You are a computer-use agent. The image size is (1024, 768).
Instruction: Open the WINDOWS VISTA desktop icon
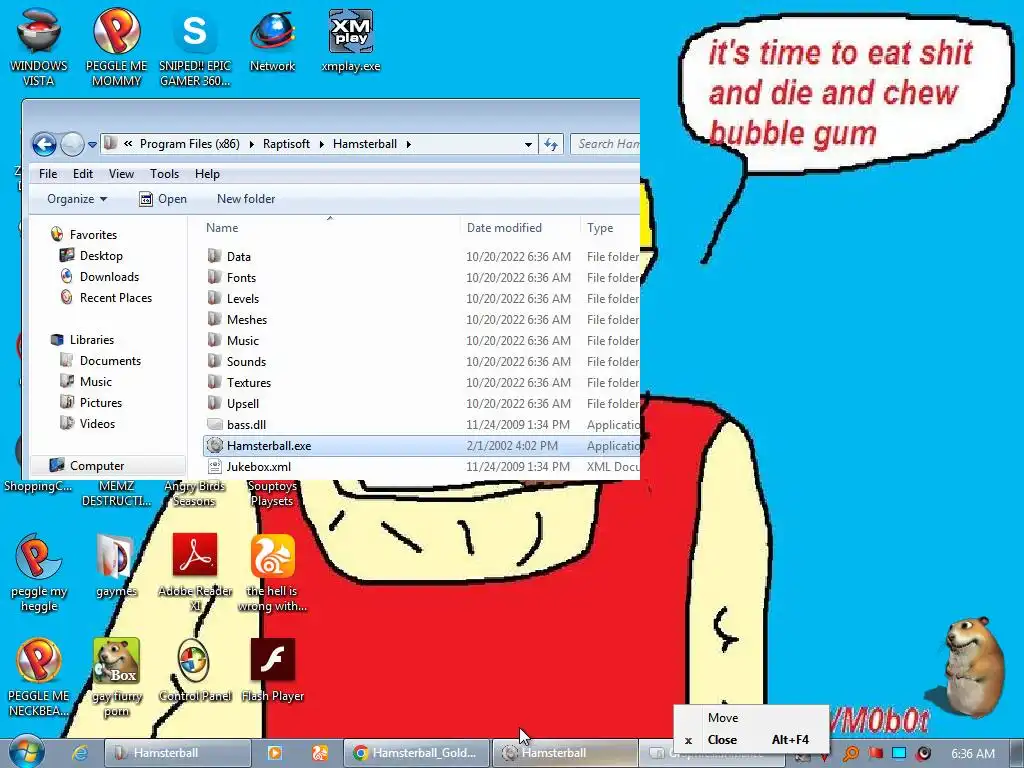[x=39, y=47]
